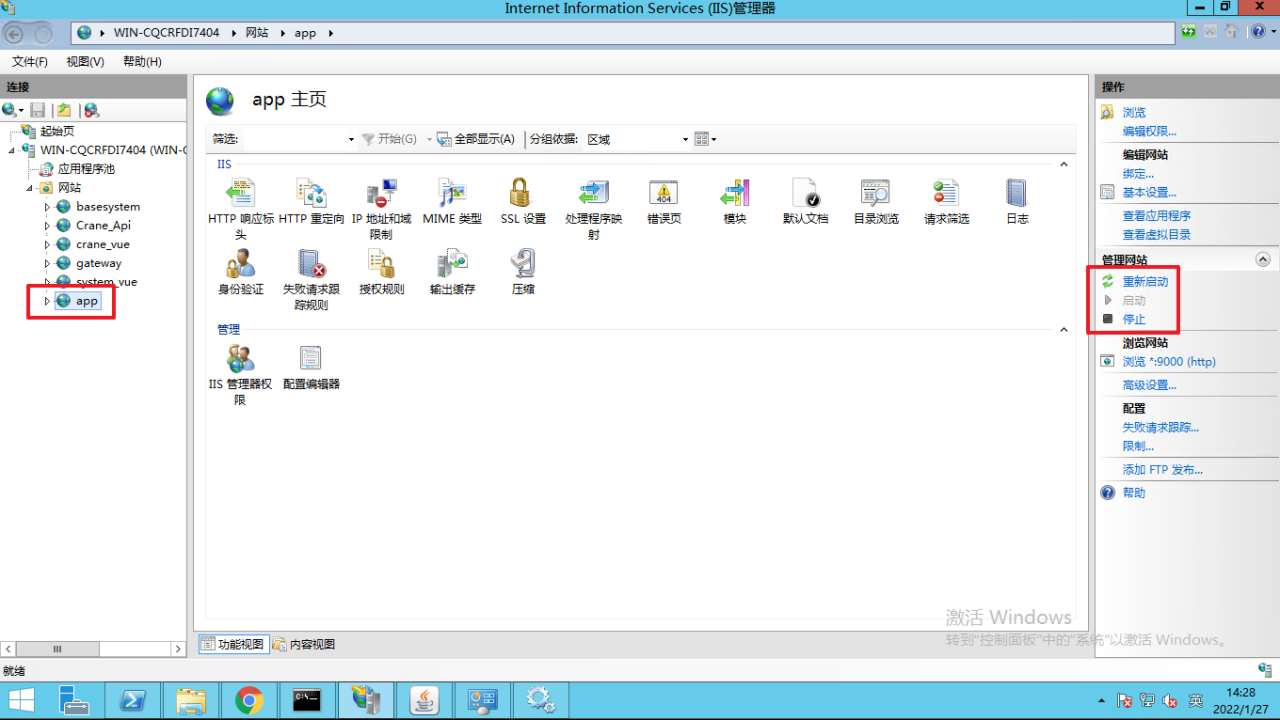This screenshot has height=720, width=1280.
Task: Select the 应用程序池 tree node
Action: pyautogui.click(x=86, y=169)
